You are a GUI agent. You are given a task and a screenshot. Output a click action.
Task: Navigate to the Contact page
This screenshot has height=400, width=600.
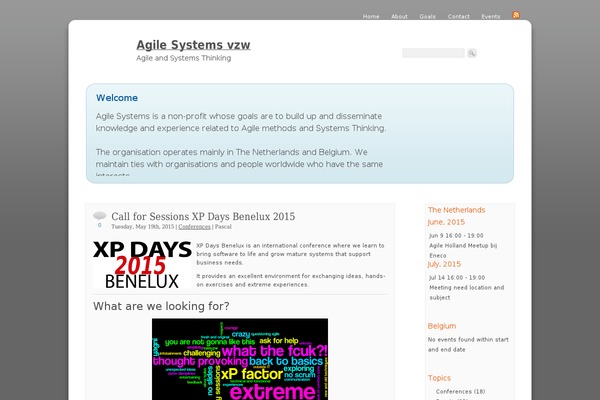pyautogui.click(x=458, y=16)
